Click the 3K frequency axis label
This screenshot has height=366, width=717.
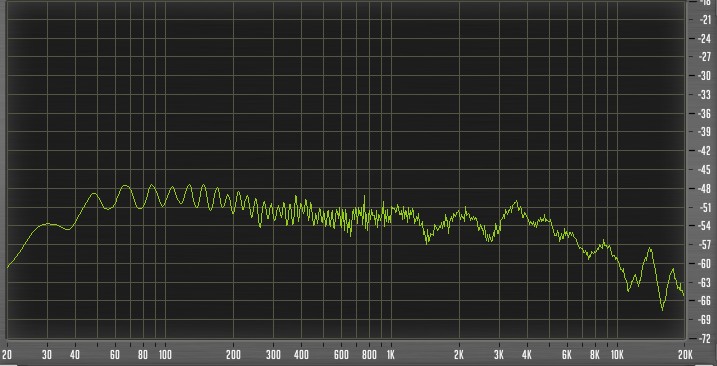(x=499, y=355)
